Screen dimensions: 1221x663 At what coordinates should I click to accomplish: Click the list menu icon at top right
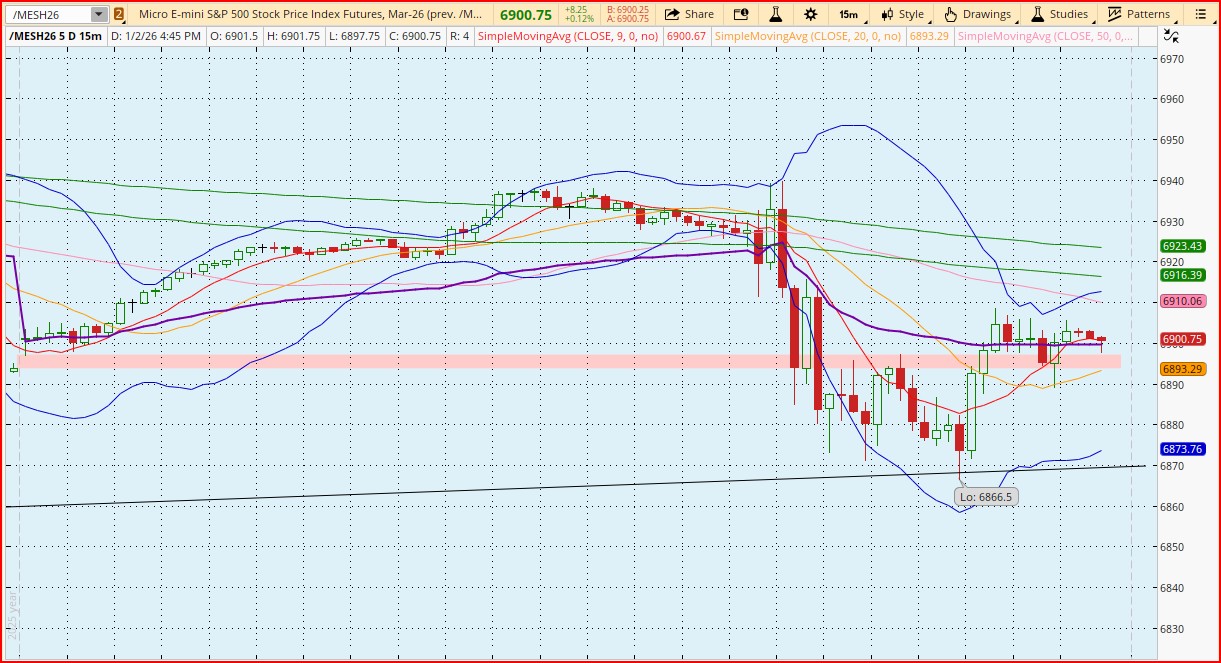[1200, 14]
